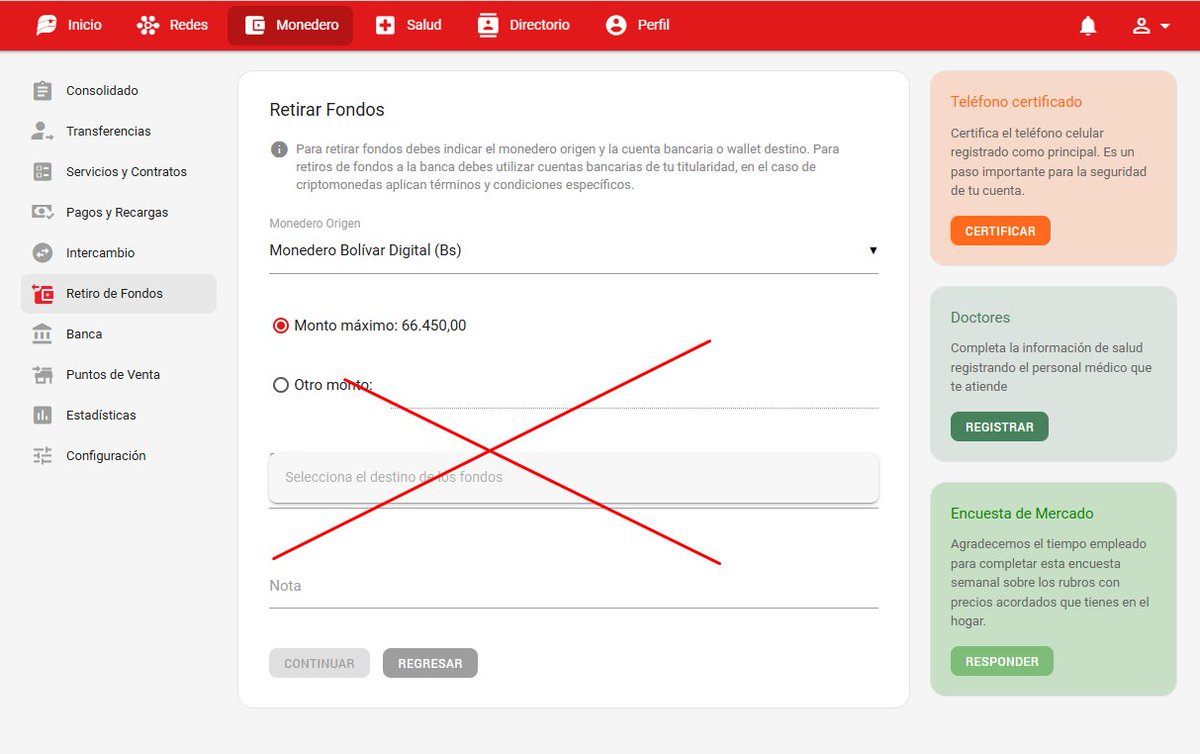Image resolution: width=1200 pixels, height=754 pixels.
Task: Open Servicios y Contratos
Action: 126,172
